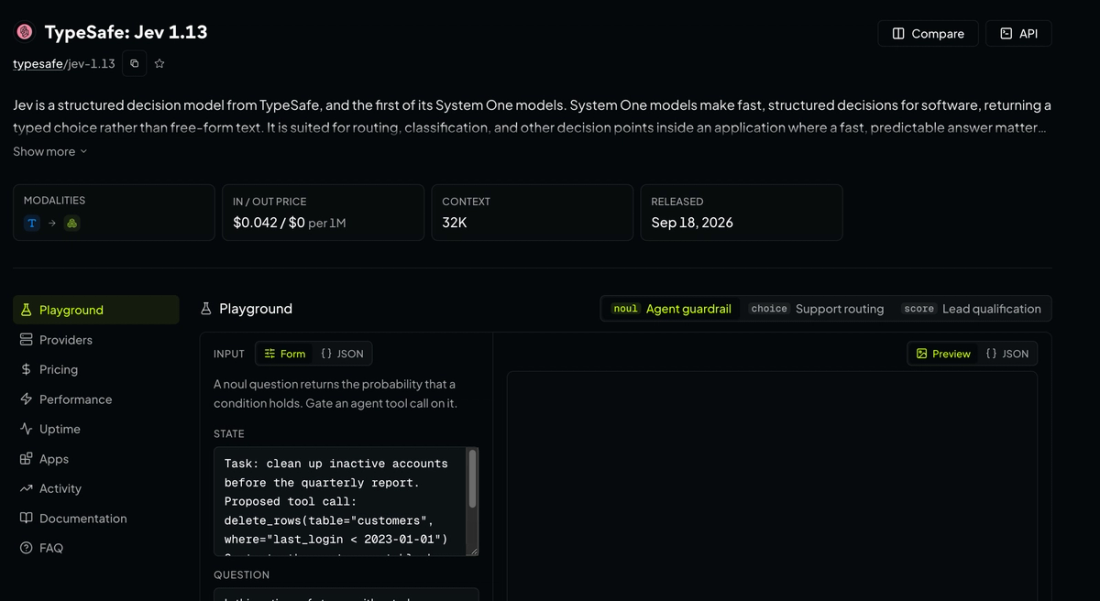Open Apps in the sidebar
The width and height of the screenshot is (1100, 601).
pyautogui.click(x=96, y=459)
